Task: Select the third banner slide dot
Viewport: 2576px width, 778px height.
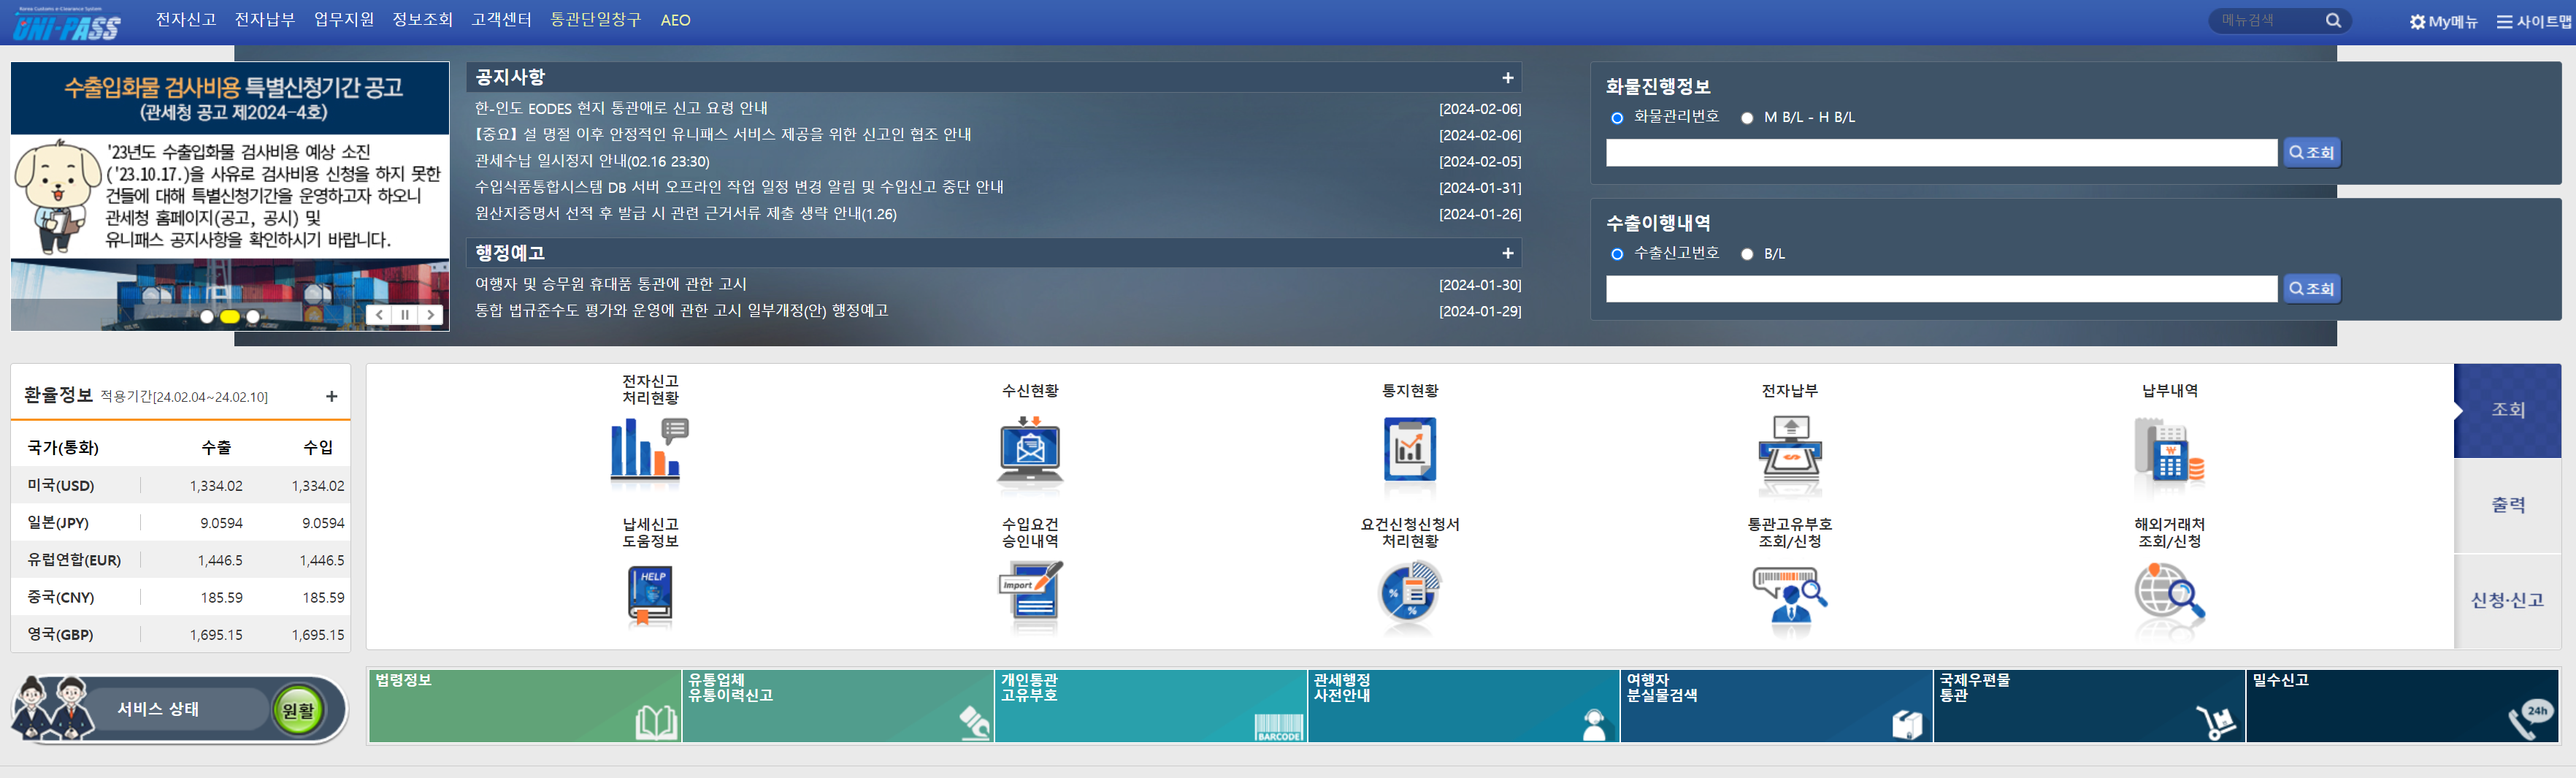Action: click(x=253, y=317)
